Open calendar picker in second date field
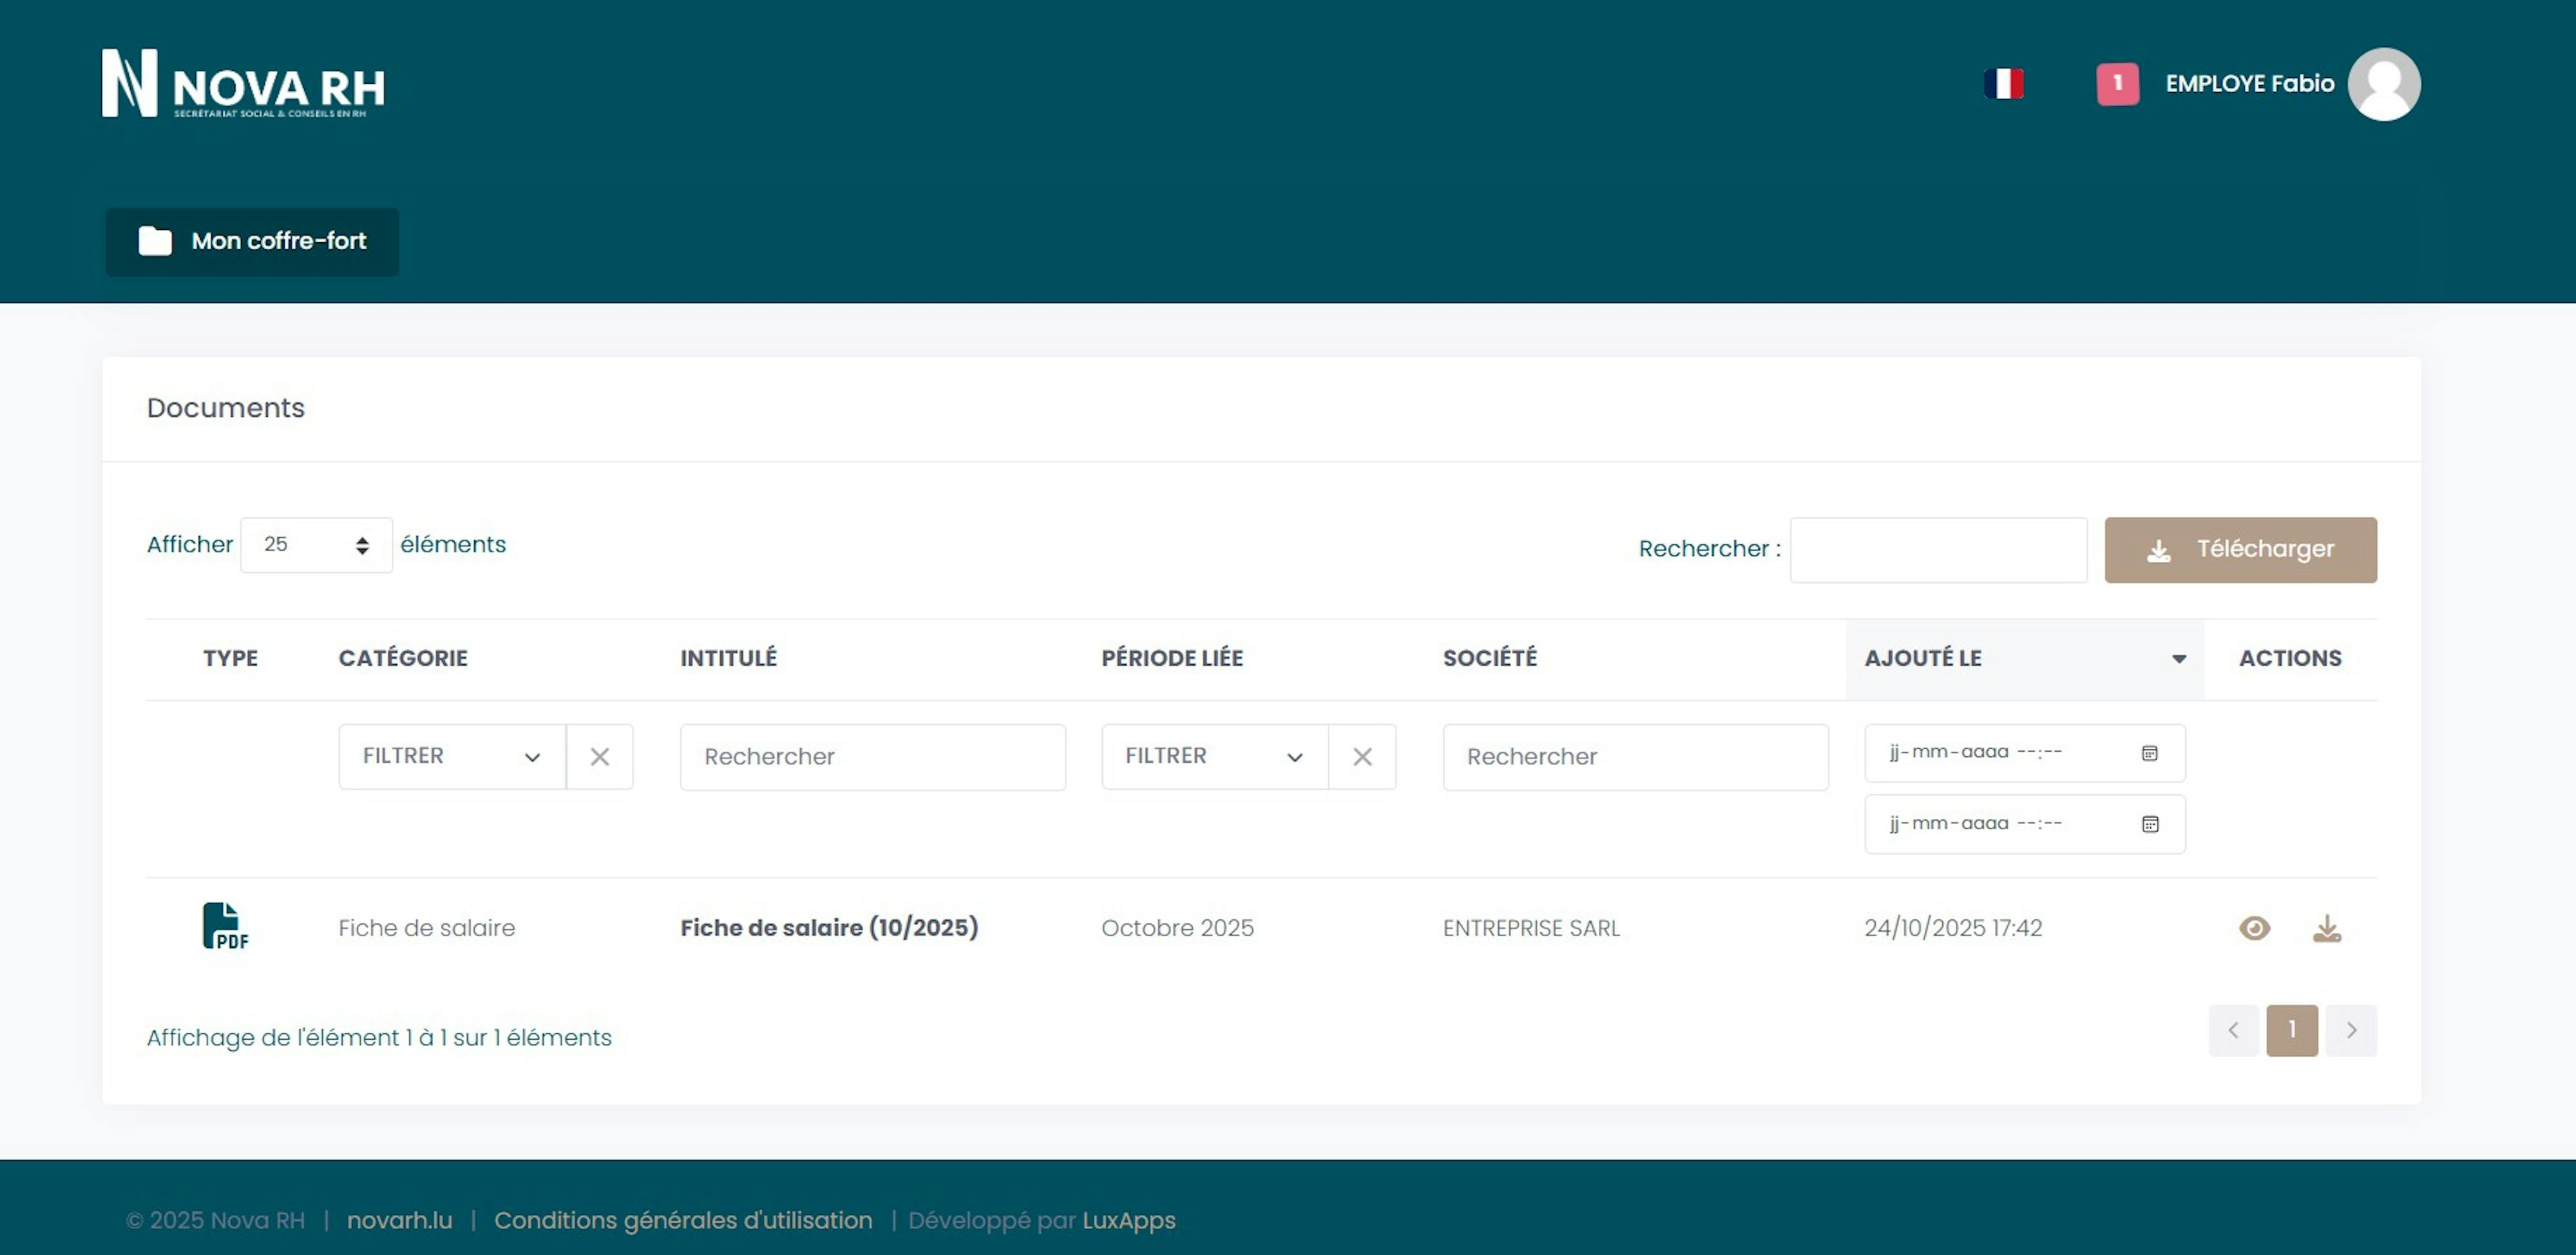Image resolution: width=2576 pixels, height=1255 pixels. [x=2150, y=824]
